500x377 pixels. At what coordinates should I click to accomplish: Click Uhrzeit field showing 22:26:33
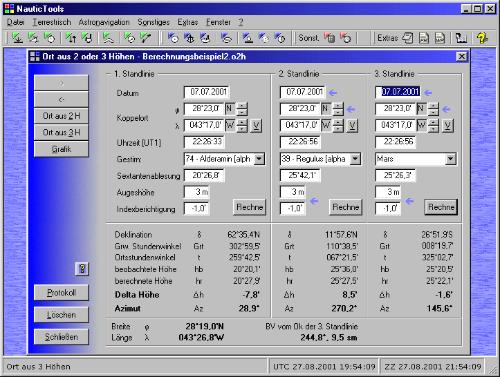[204, 142]
